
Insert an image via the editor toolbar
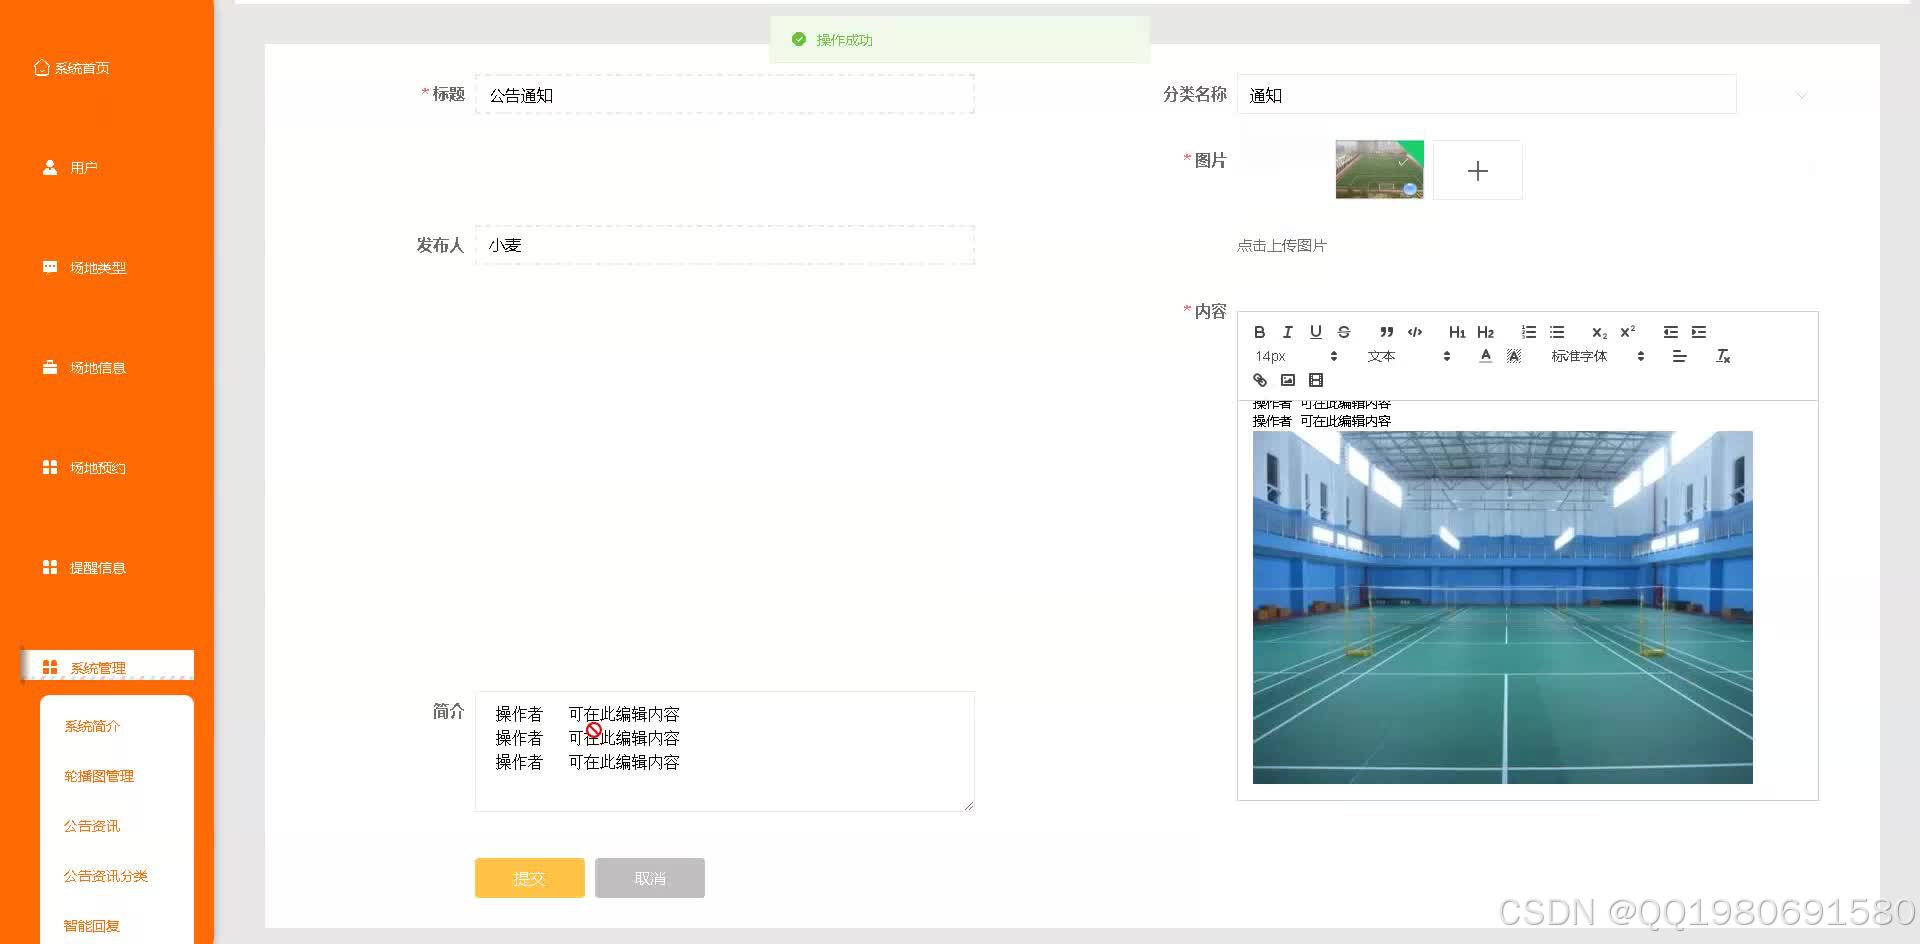1287,380
